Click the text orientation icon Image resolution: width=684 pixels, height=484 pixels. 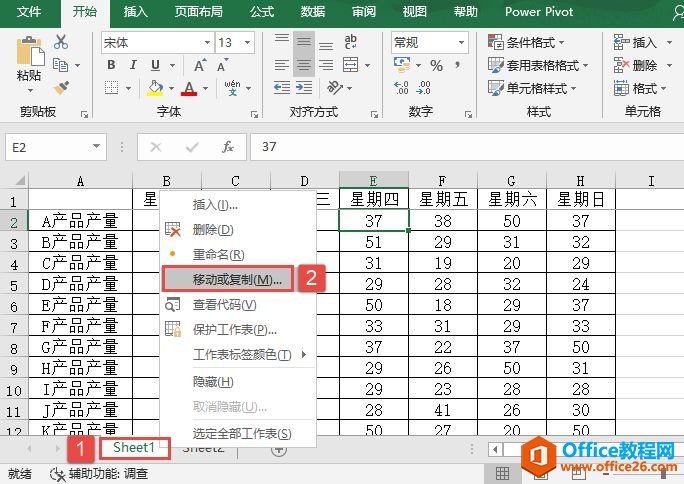(x=335, y=88)
